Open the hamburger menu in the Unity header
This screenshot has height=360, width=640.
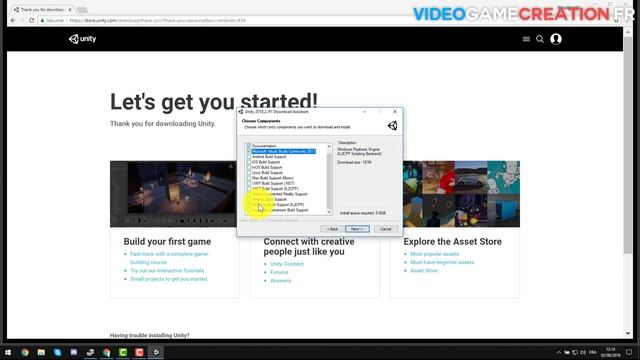tap(526, 39)
